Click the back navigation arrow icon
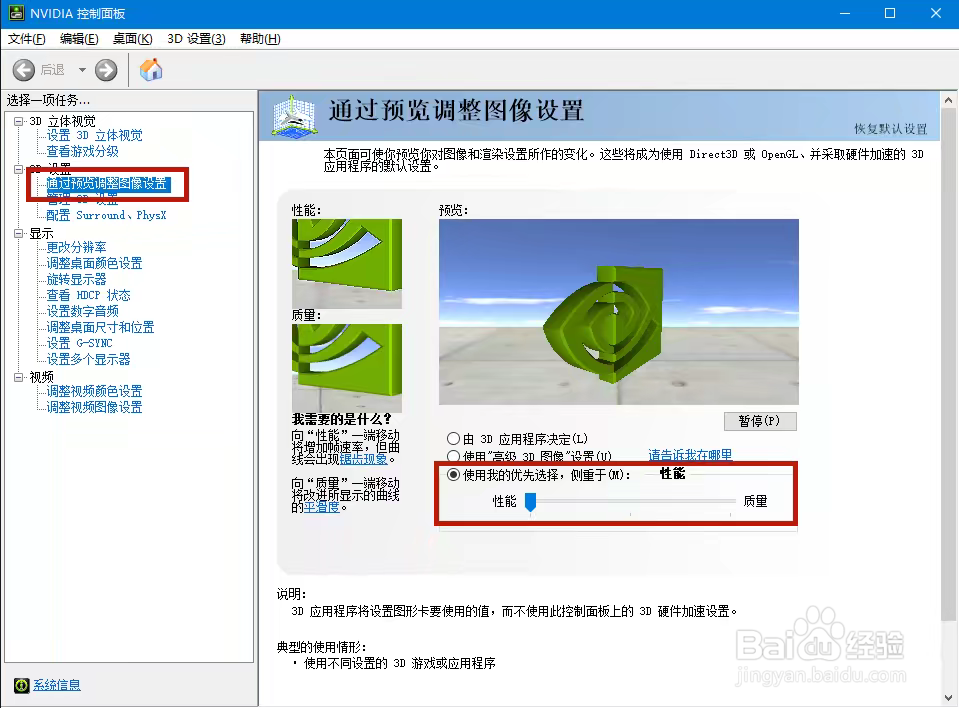Screen dimensions: 959x708 (23, 70)
